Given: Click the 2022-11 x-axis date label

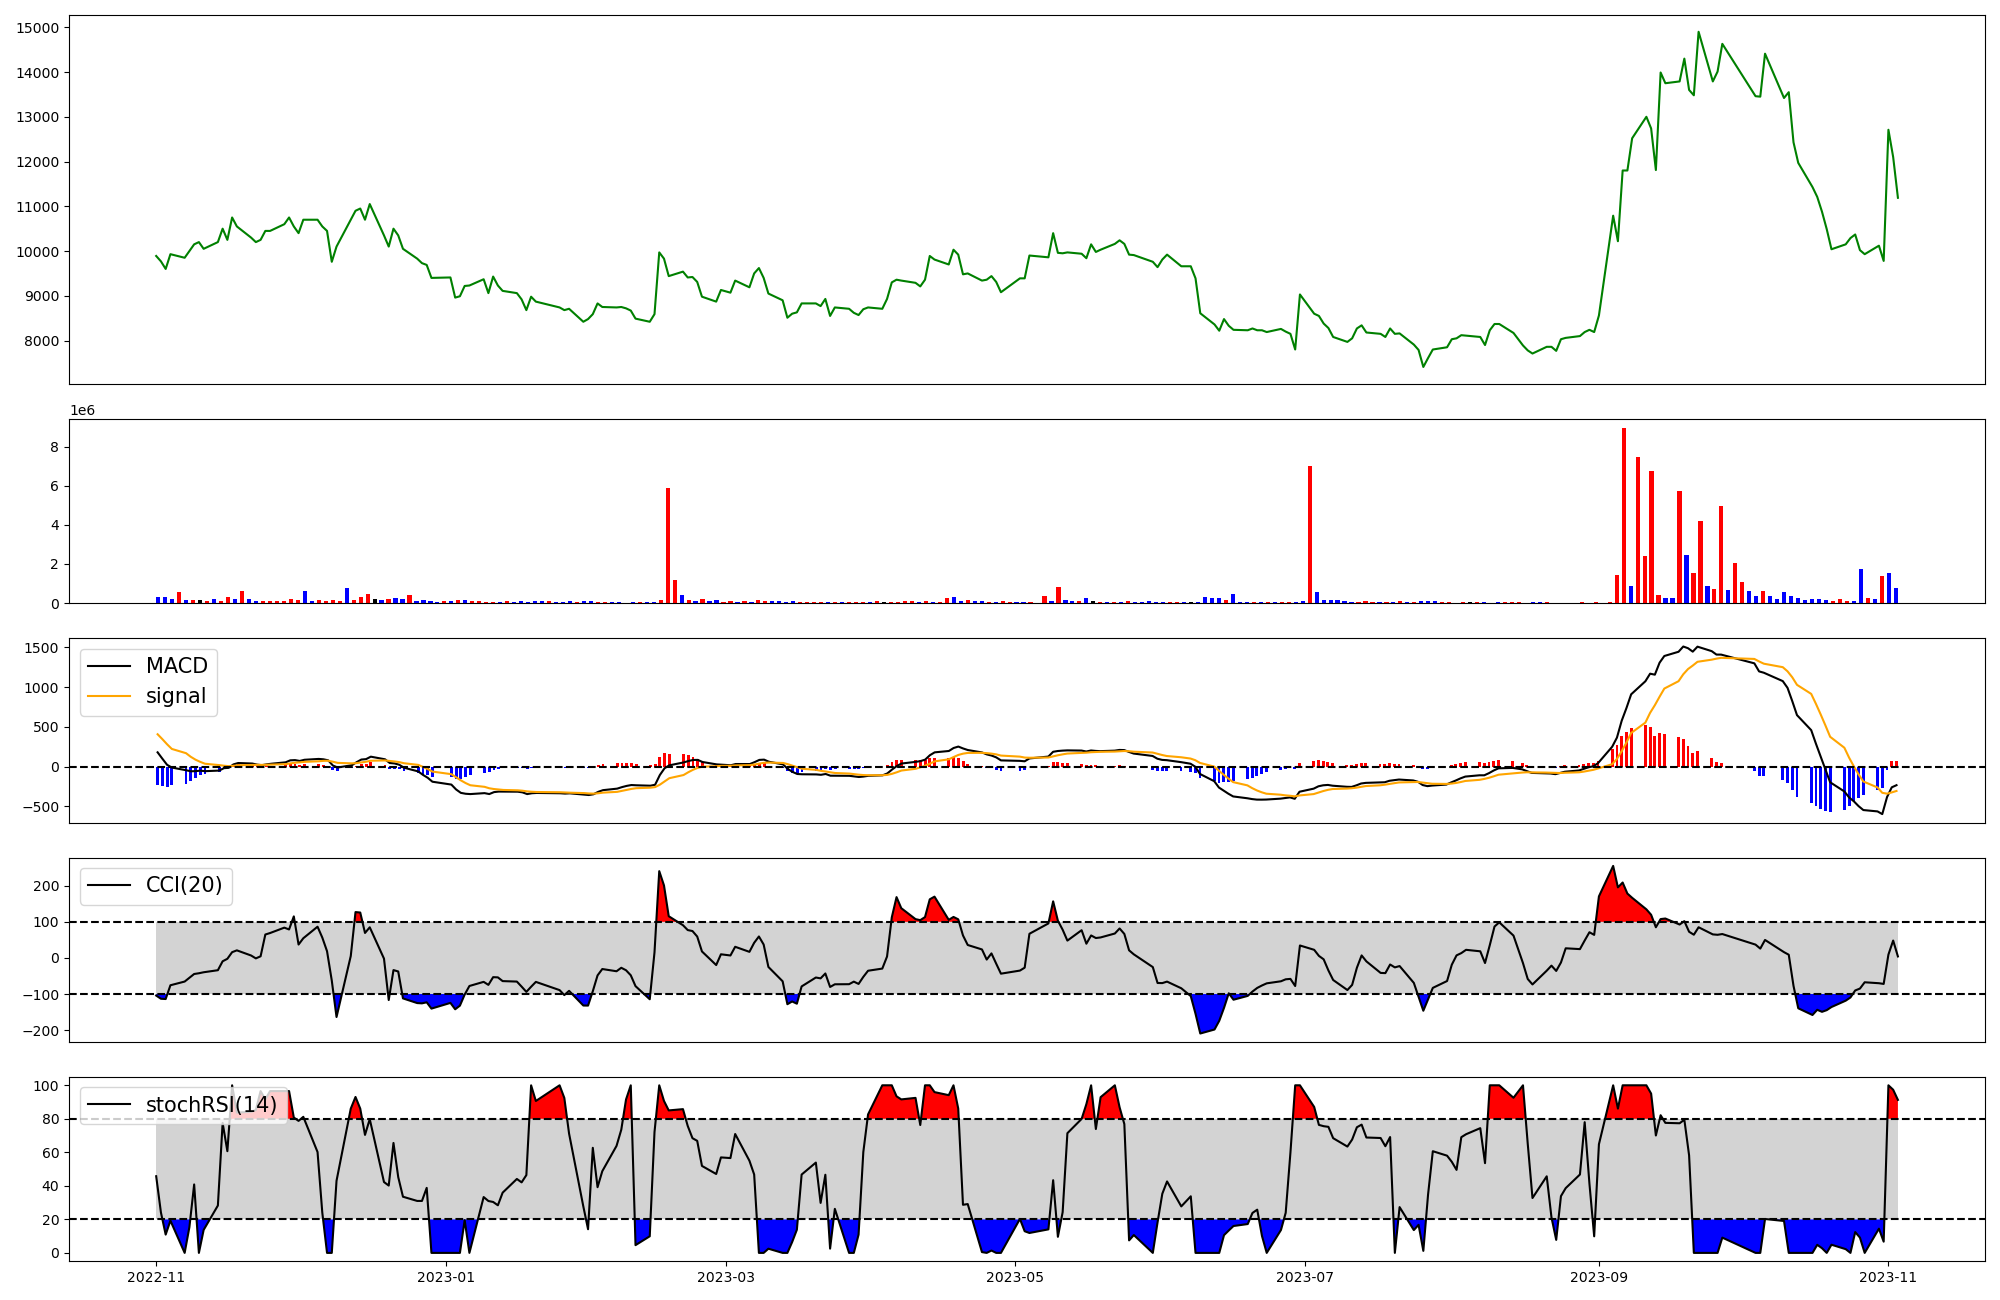Looking at the screenshot, I should [x=156, y=1277].
